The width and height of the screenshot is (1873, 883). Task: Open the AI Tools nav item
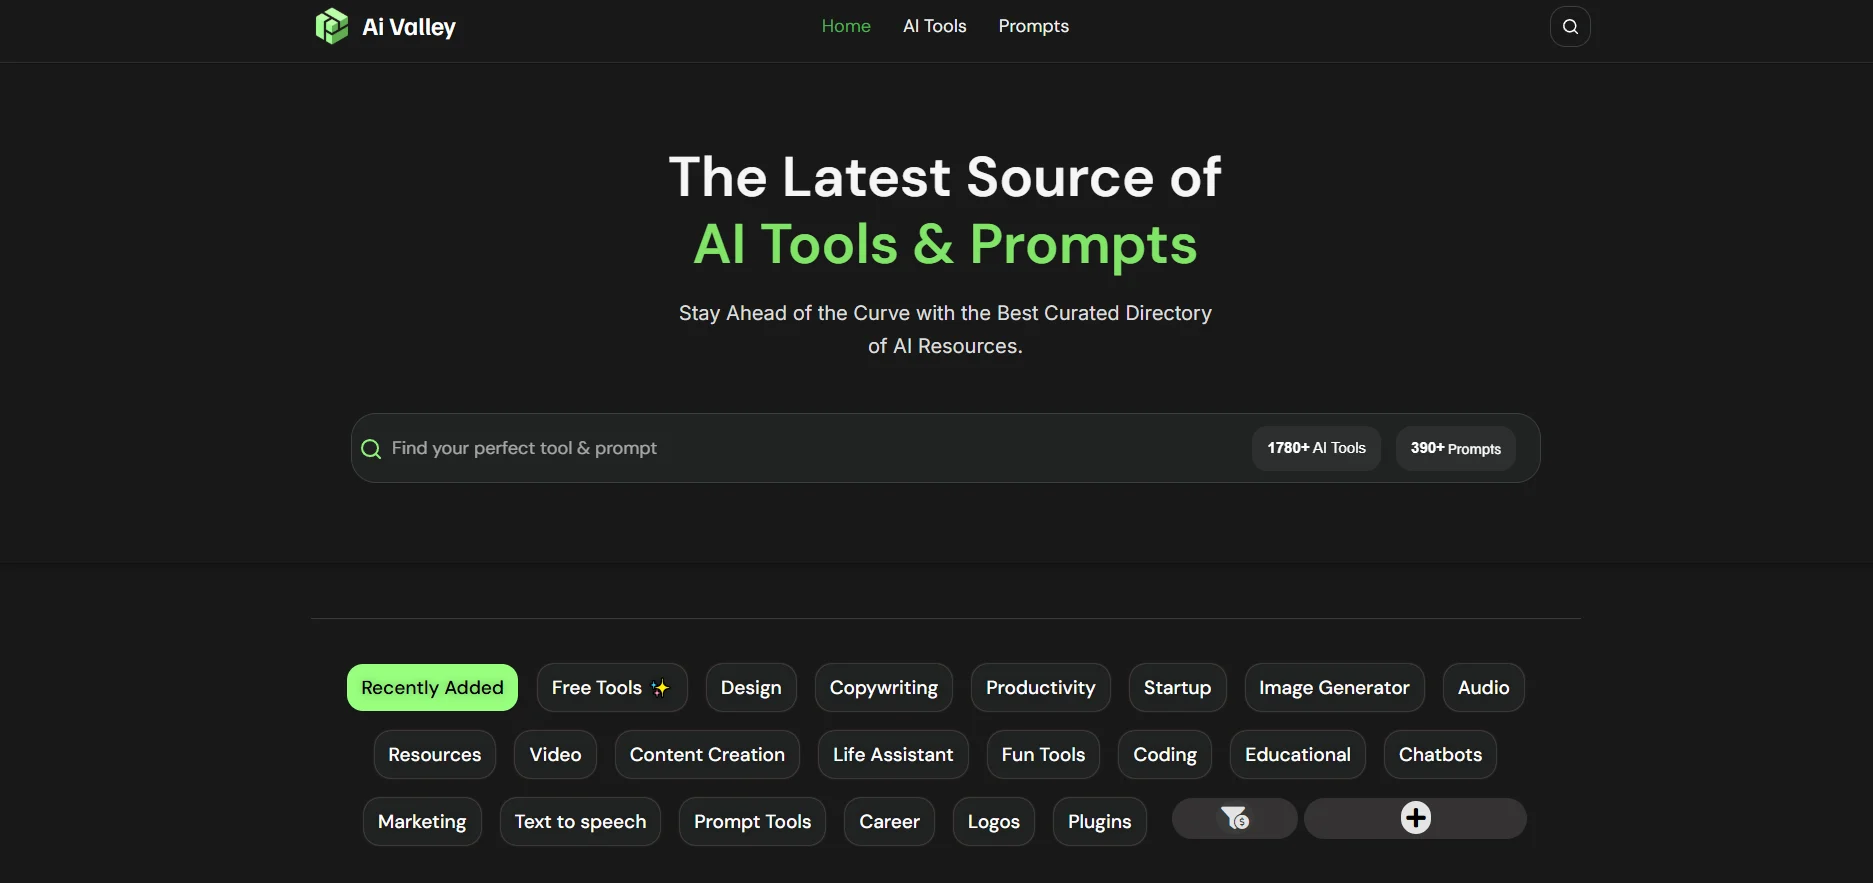pyautogui.click(x=934, y=26)
